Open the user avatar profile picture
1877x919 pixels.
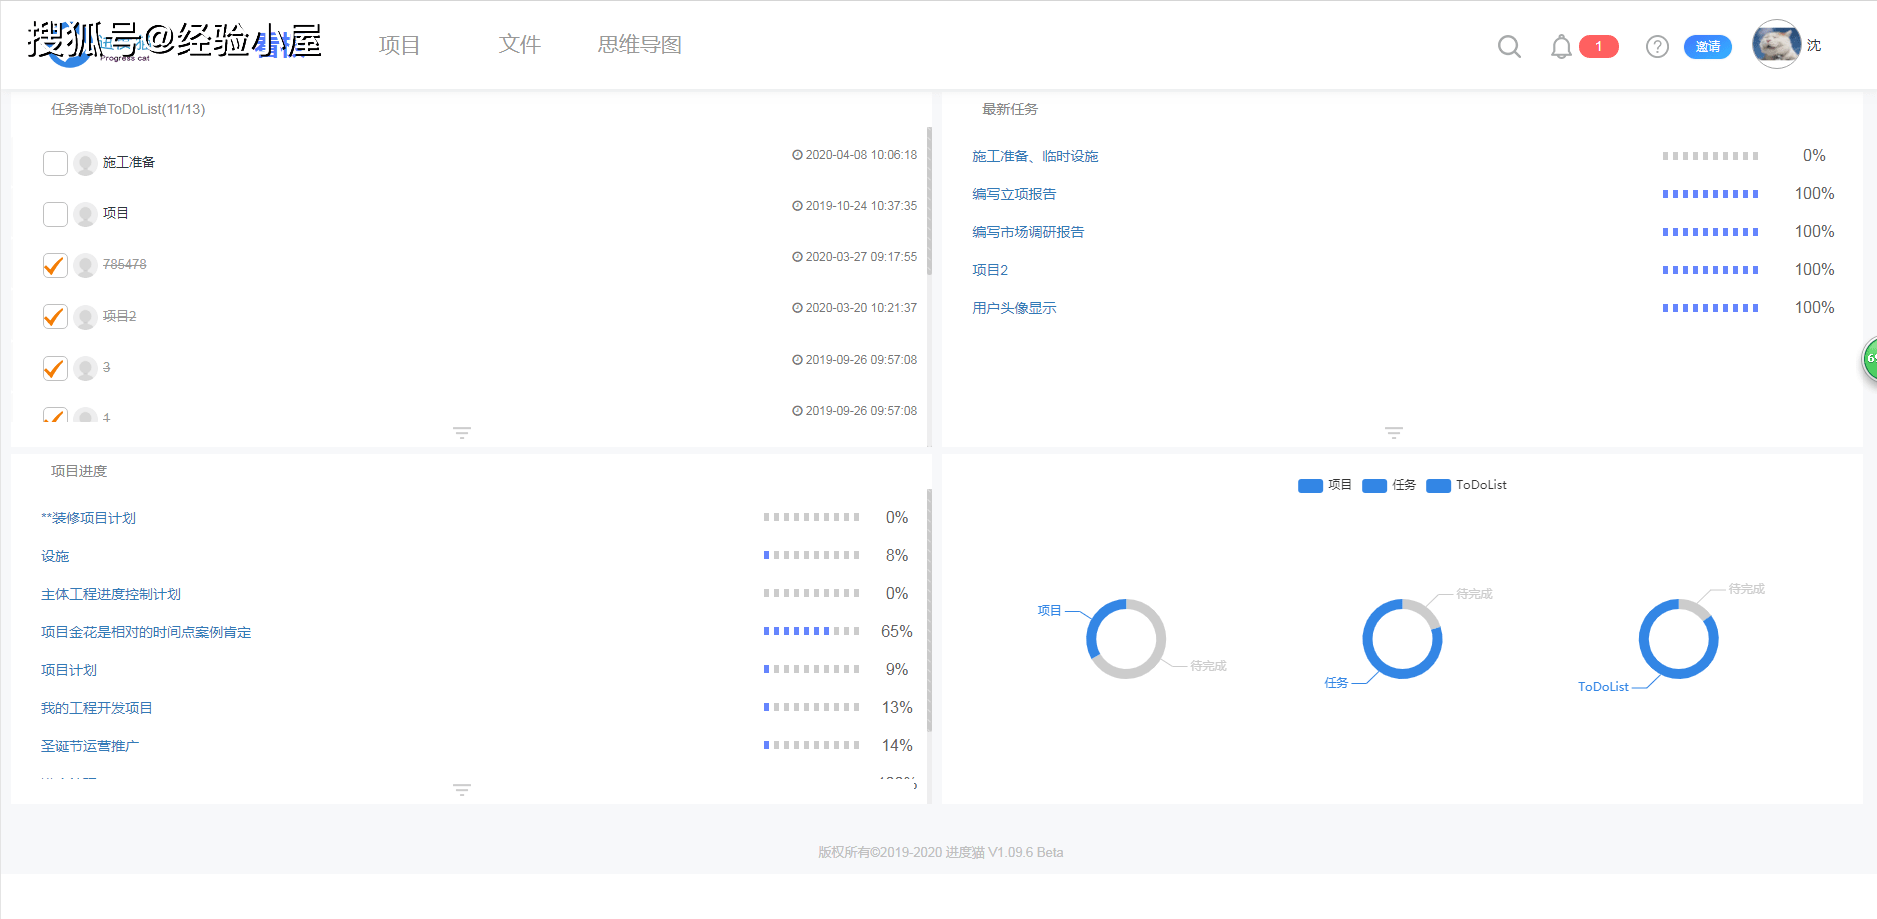[x=1776, y=45]
